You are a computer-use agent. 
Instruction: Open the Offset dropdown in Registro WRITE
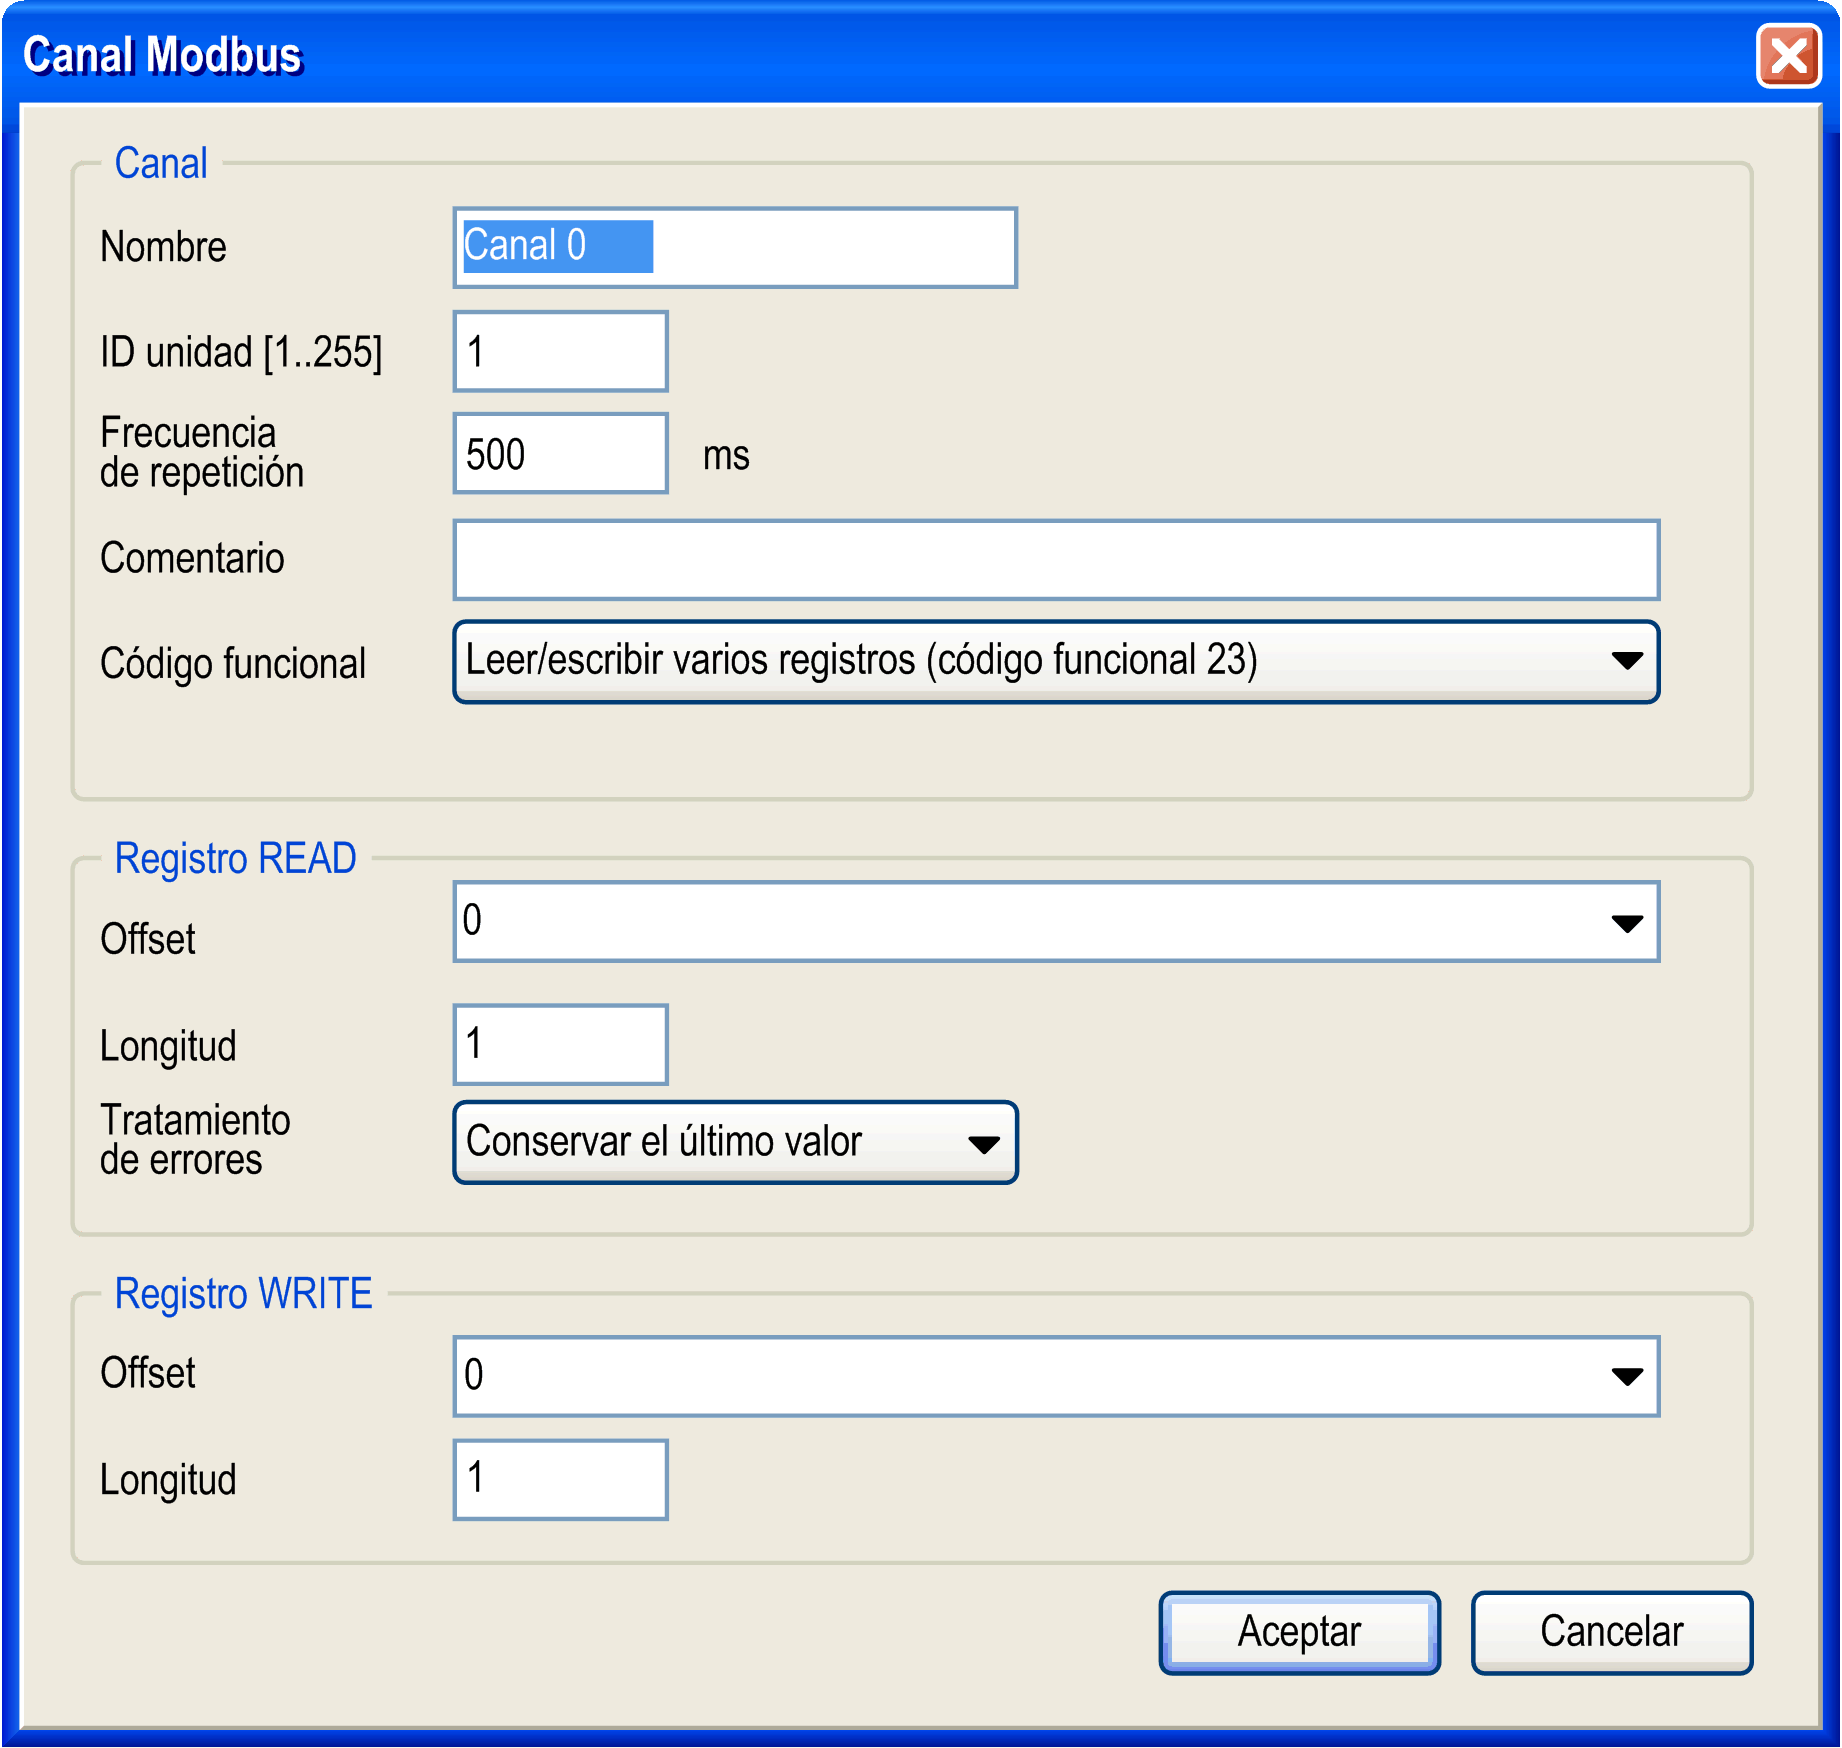(x=1050, y=1376)
